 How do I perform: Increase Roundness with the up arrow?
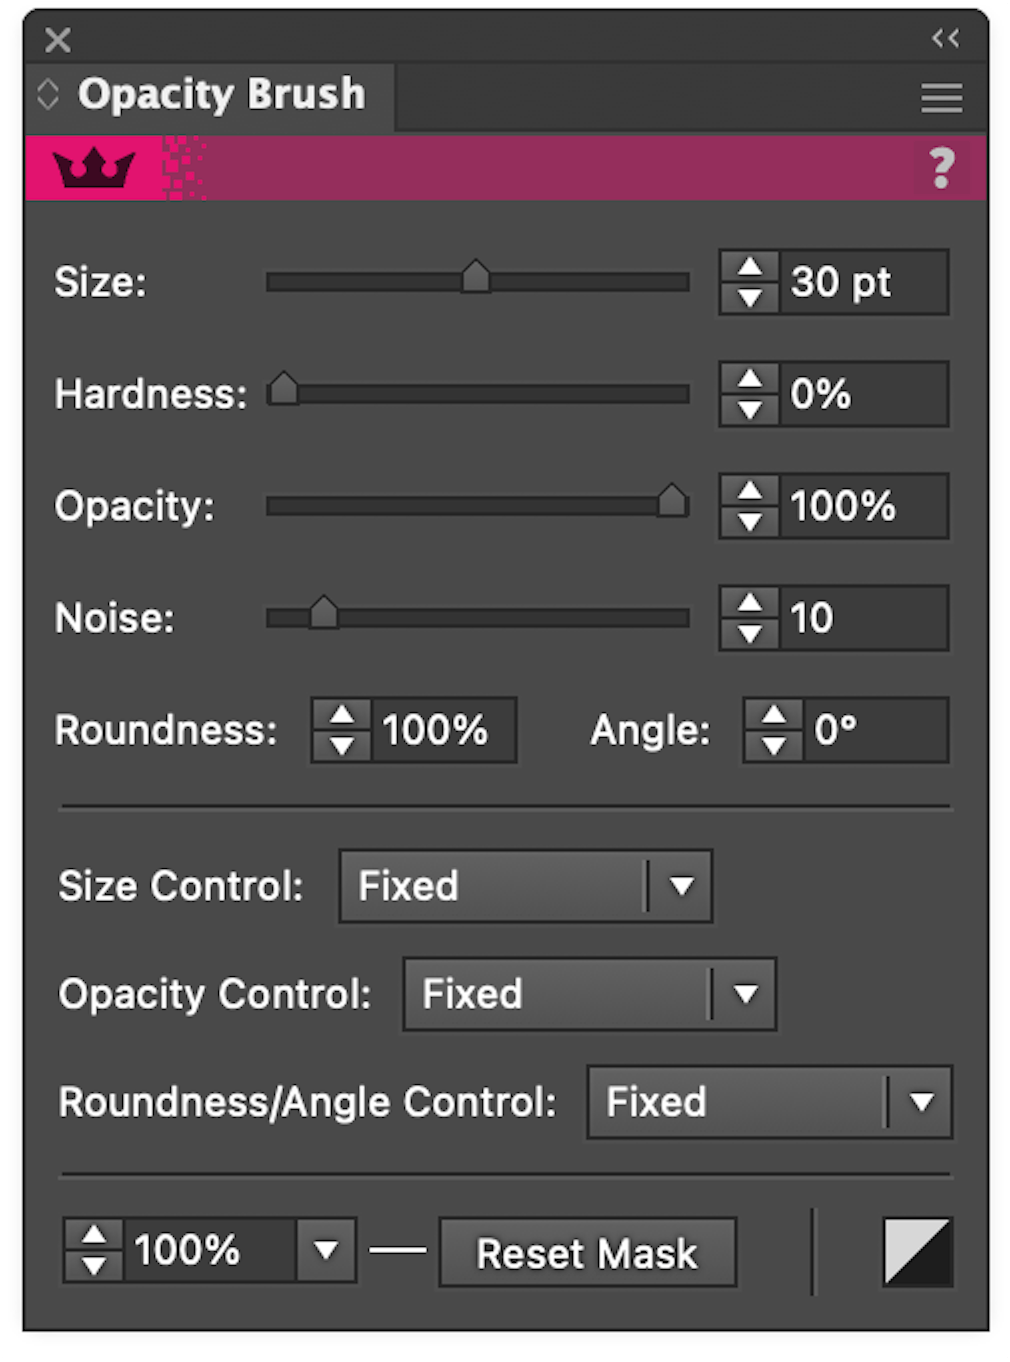(343, 714)
